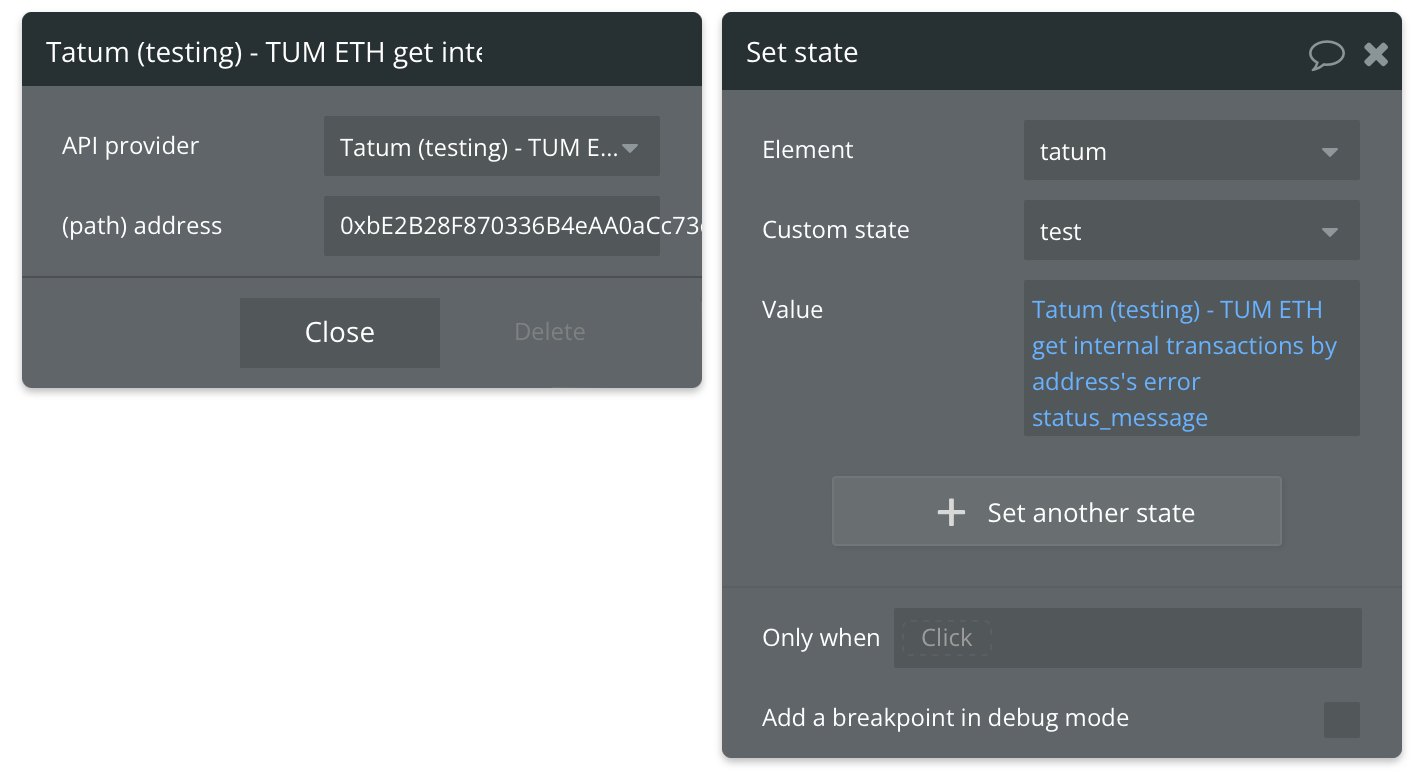Expand the Custom state dropdown arrow

point(1329,232)
